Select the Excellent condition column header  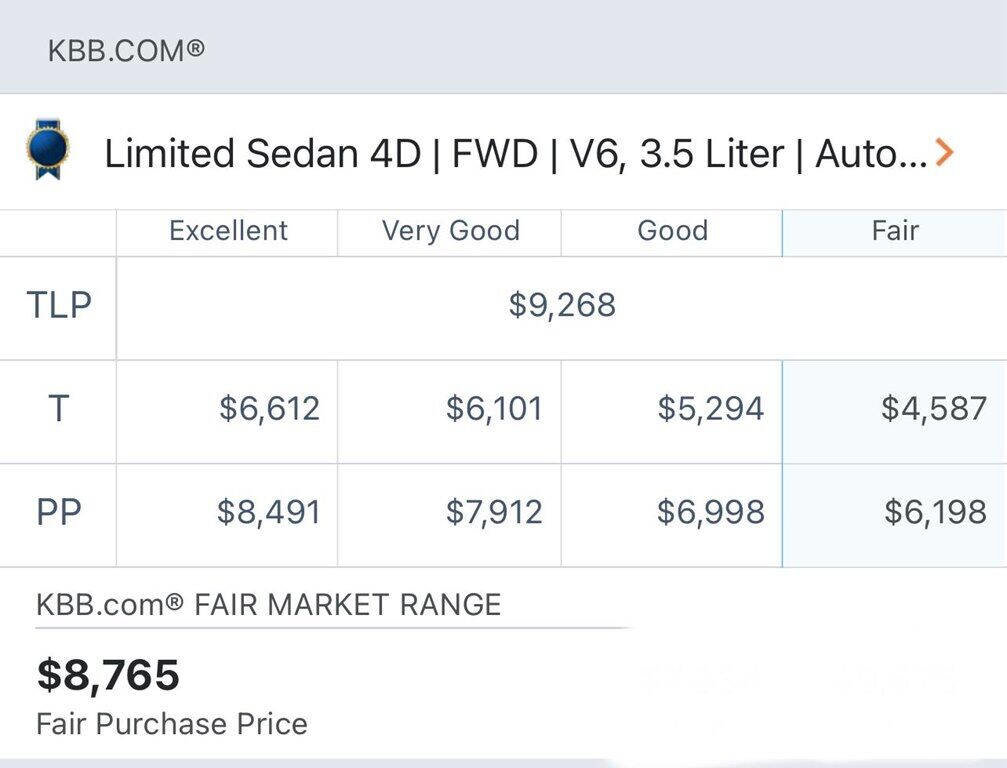click(x=227, y=231)
